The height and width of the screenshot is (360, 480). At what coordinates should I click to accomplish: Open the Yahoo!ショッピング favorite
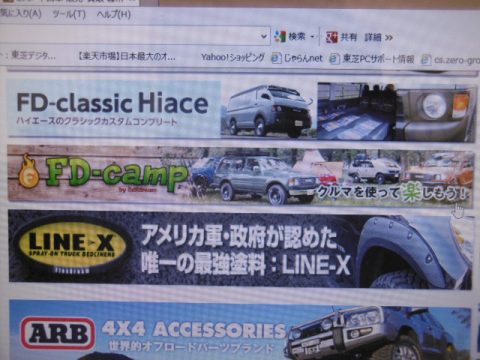coord(233,57)
